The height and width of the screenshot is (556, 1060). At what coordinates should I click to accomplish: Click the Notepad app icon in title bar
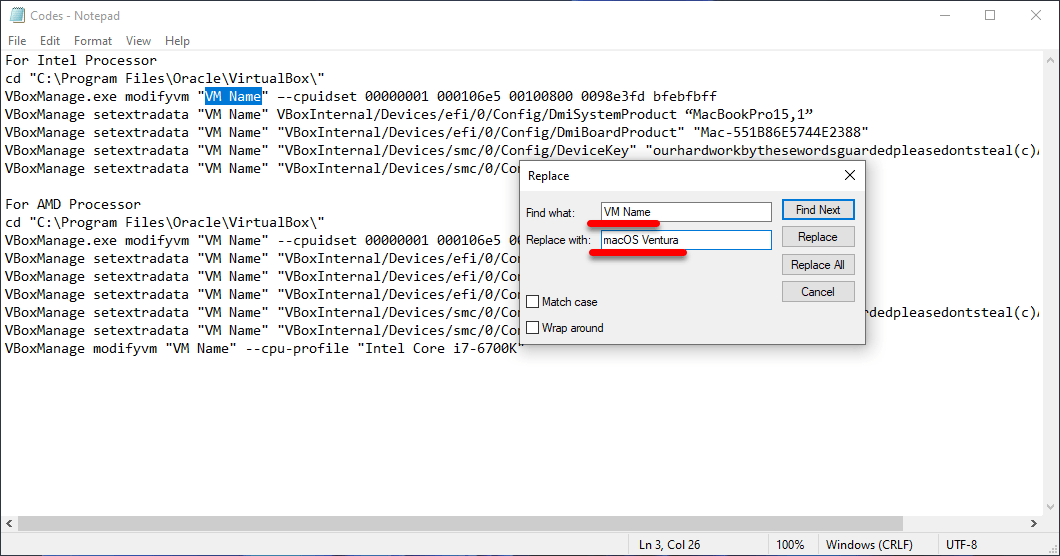[18, 15]
